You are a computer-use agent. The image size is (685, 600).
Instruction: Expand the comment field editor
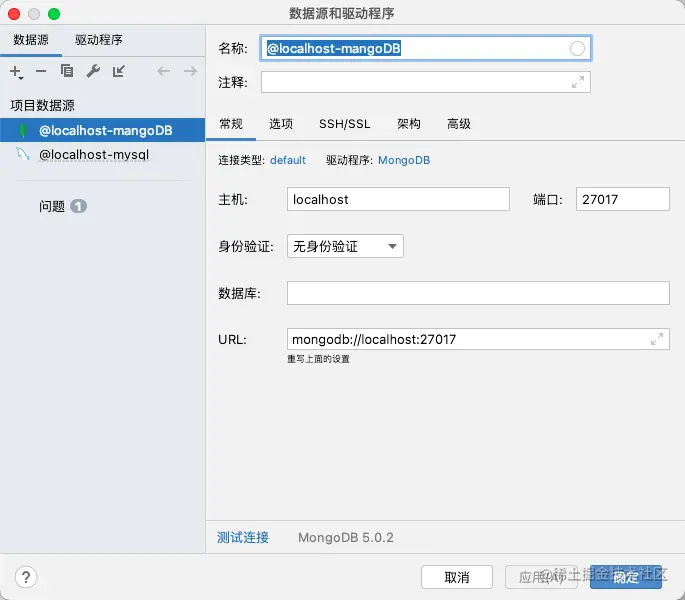point(578,82)
